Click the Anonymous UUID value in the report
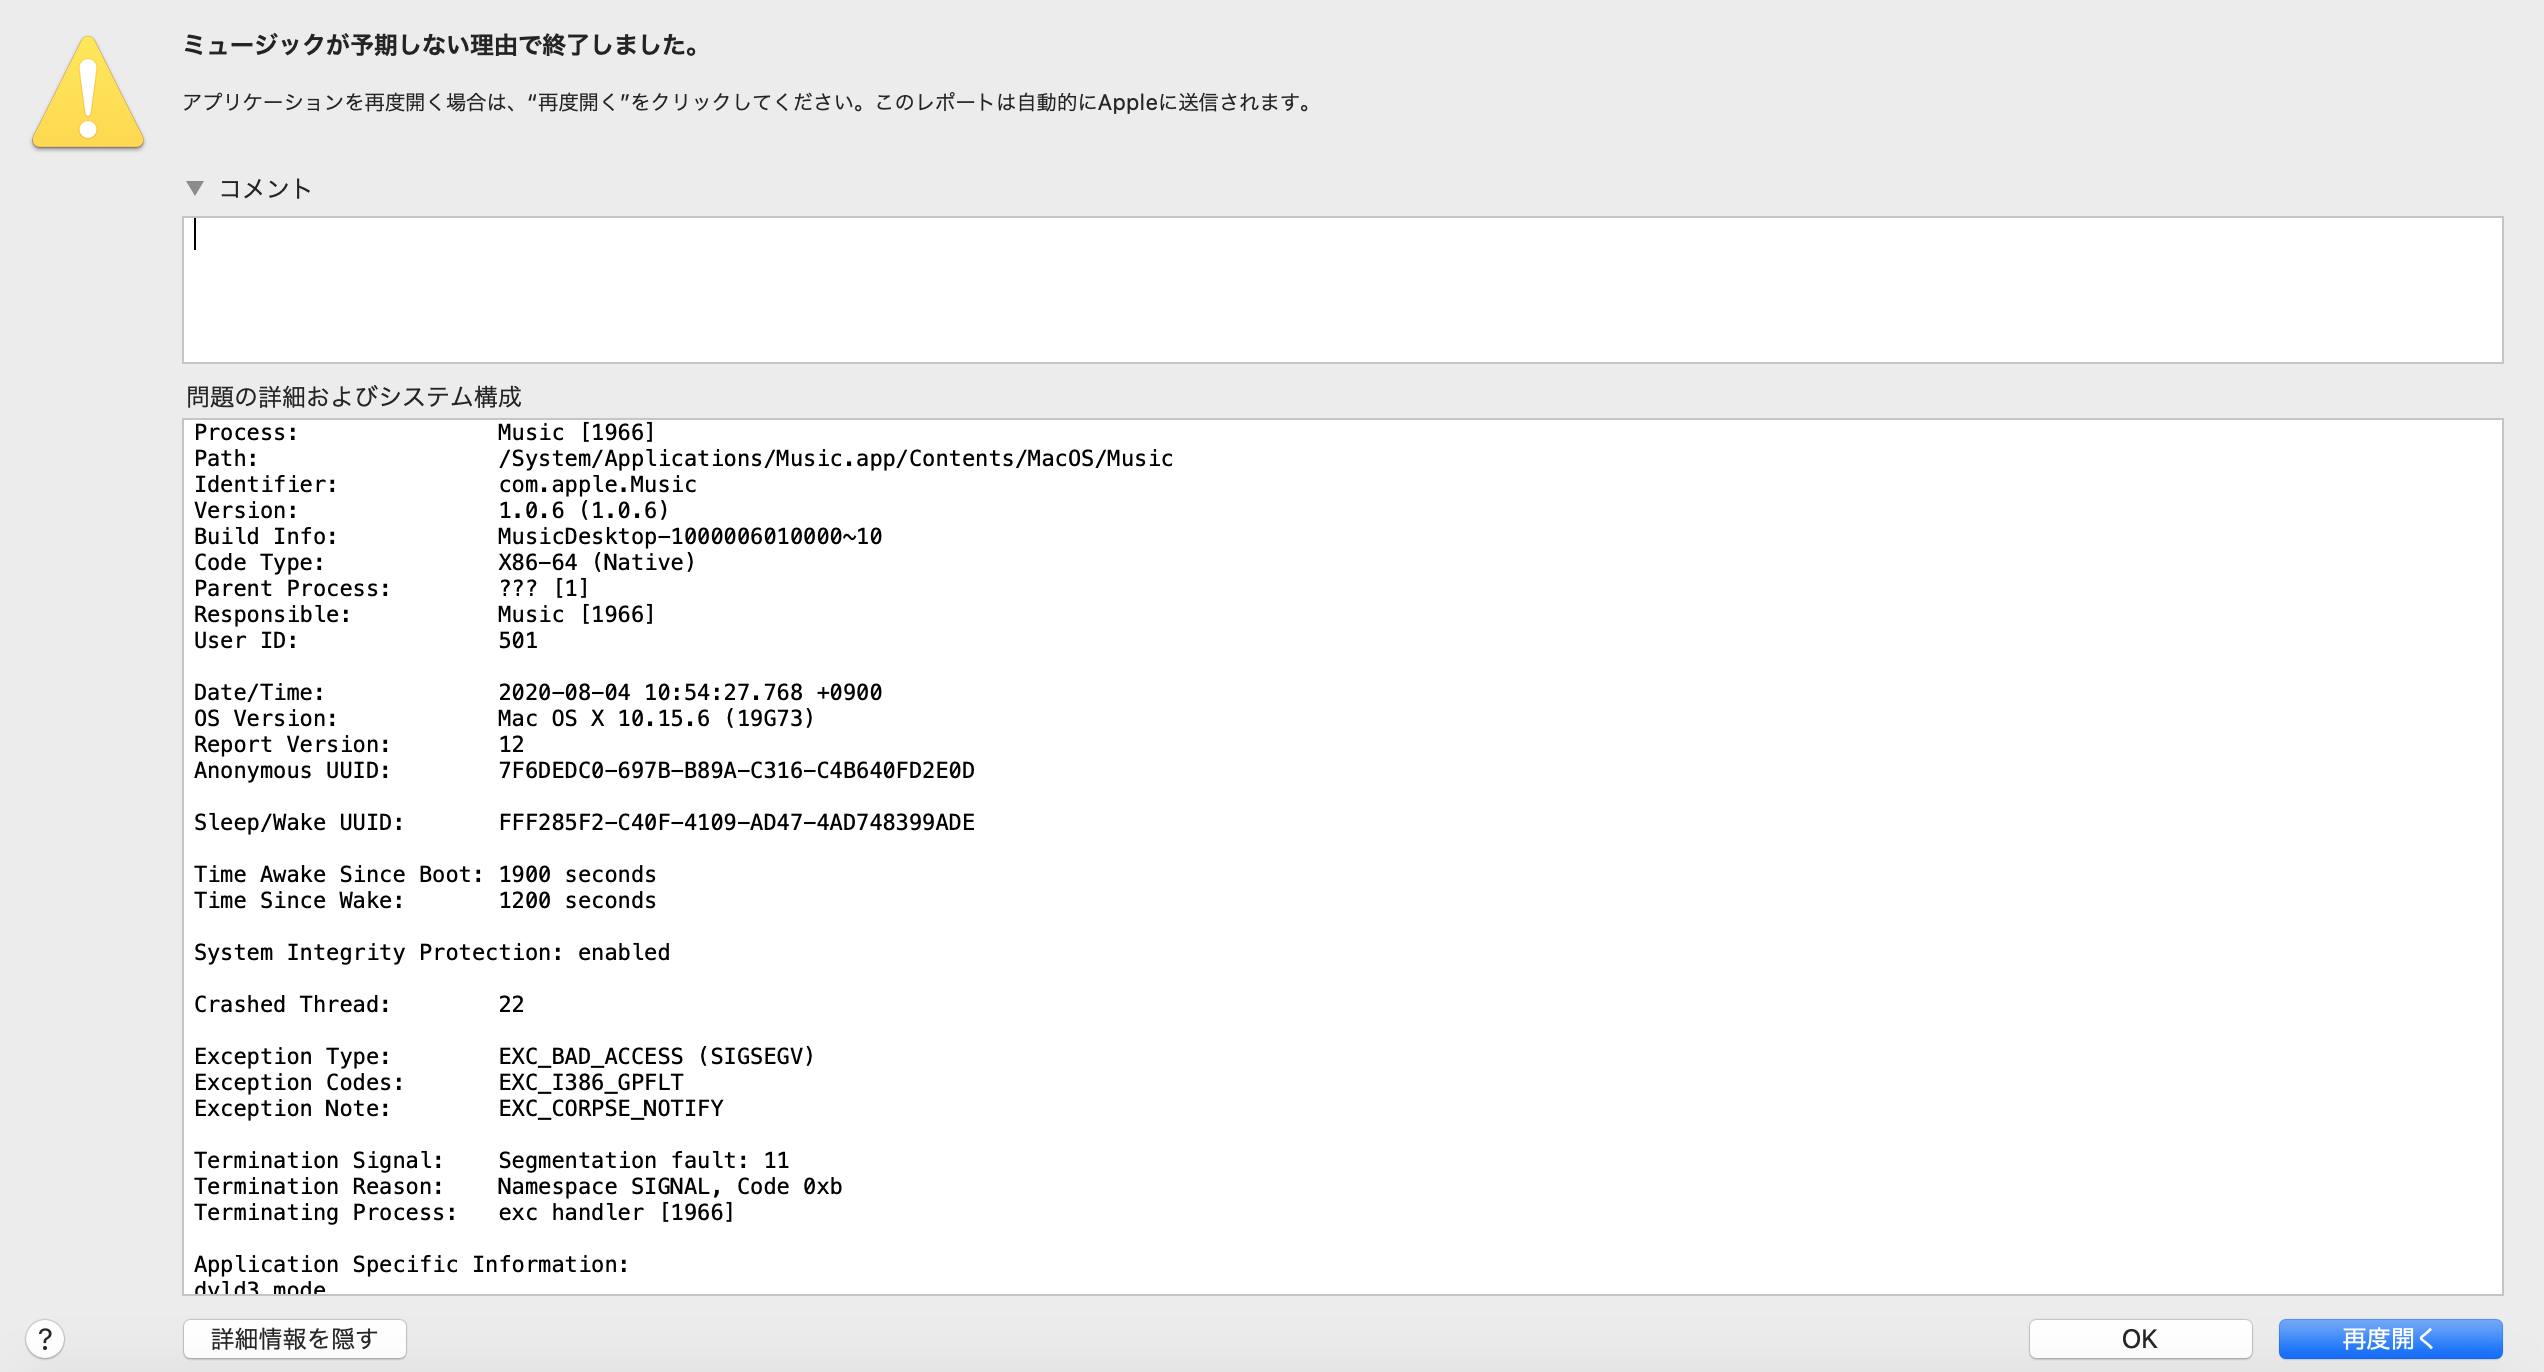This screenshot has width=2544, height=1372. point(736,770)
